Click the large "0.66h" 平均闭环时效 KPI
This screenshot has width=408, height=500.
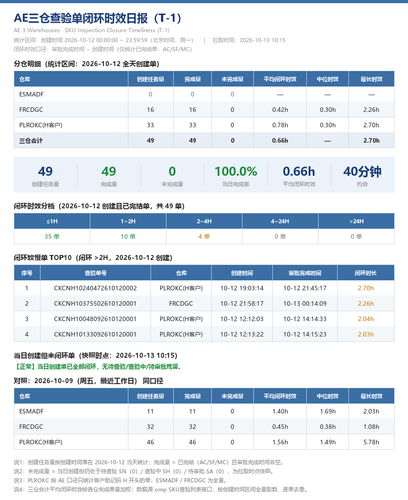[x=299, y=171]
